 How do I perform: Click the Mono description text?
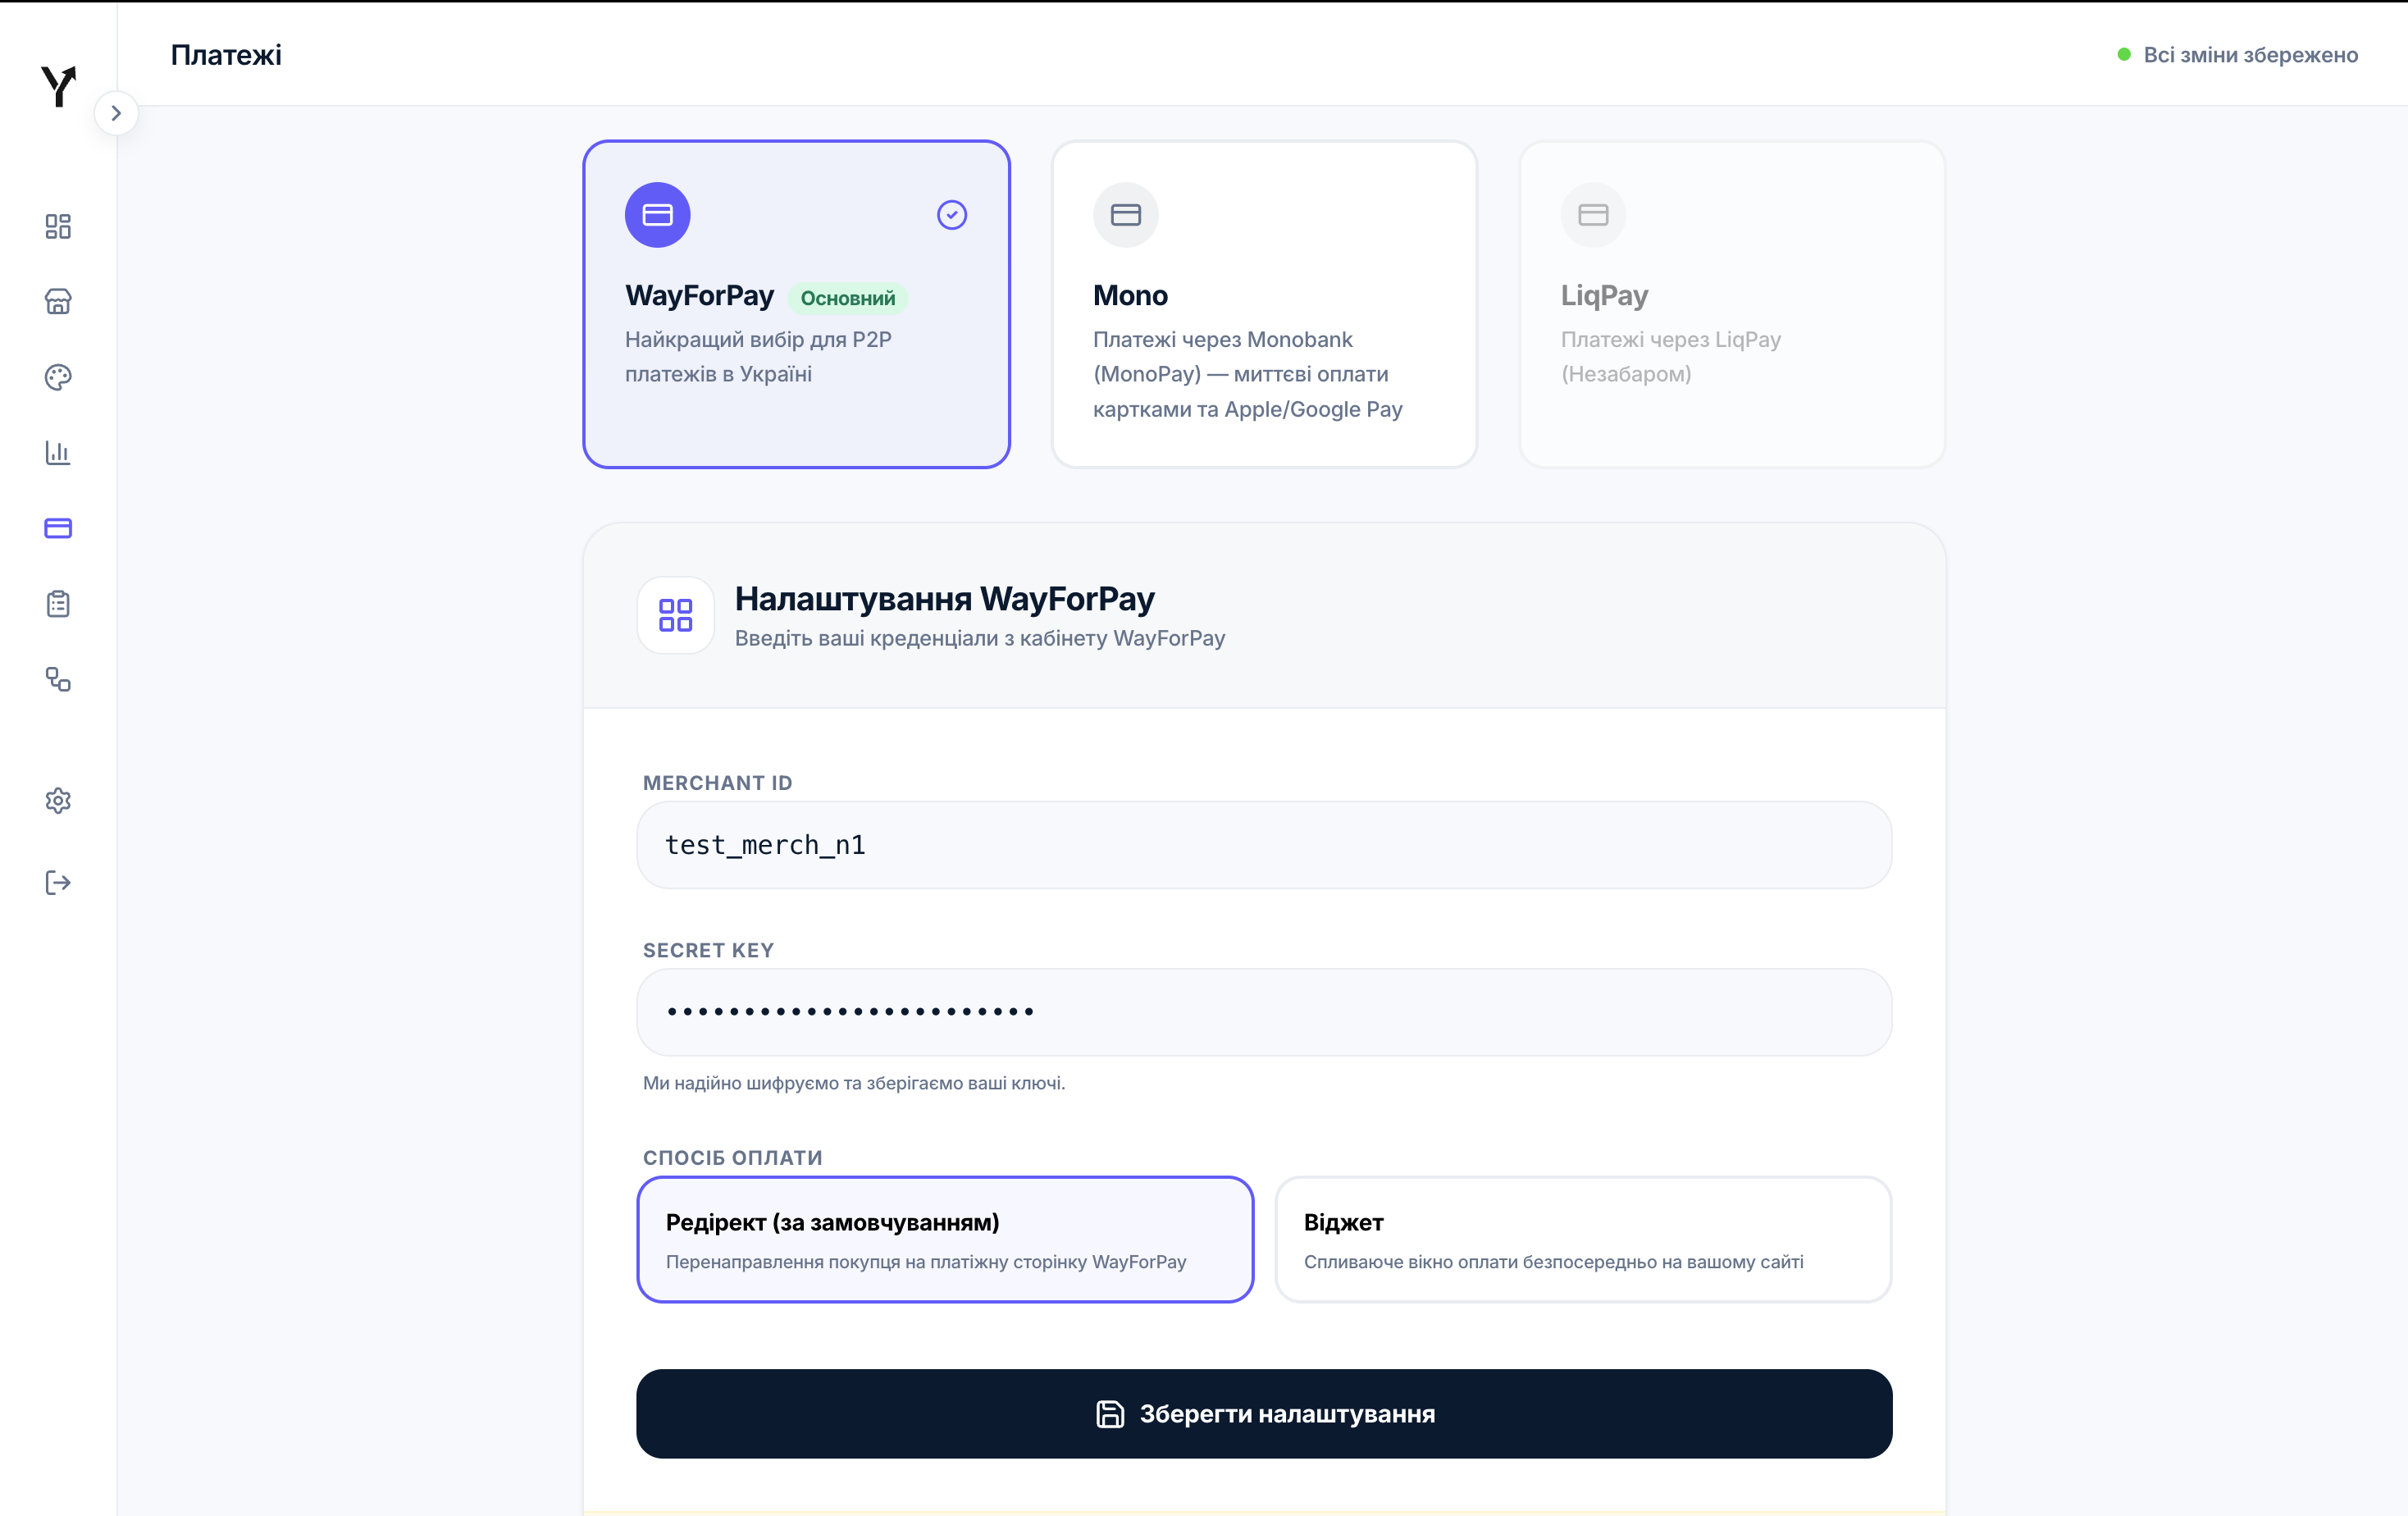click(1247, 374)
